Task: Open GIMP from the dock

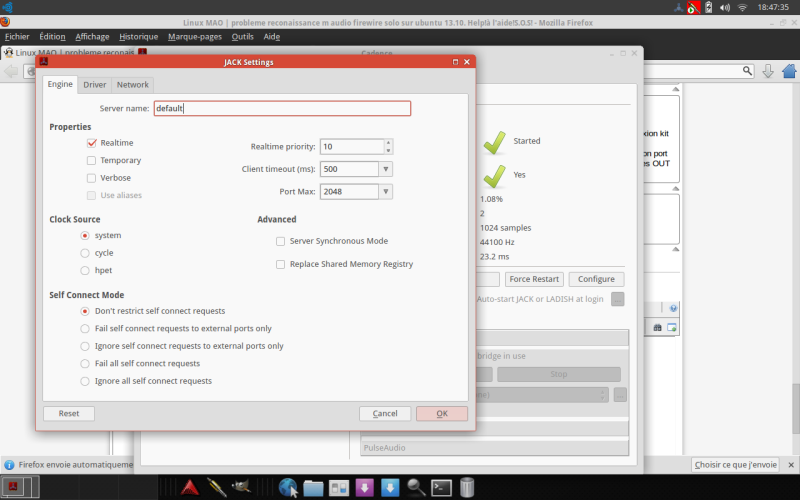Action: coord(241,487)
